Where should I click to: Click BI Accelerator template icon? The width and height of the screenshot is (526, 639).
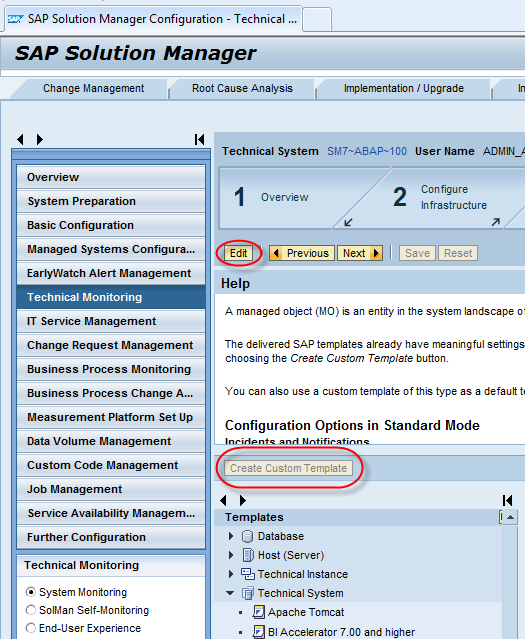coord(258,632)
